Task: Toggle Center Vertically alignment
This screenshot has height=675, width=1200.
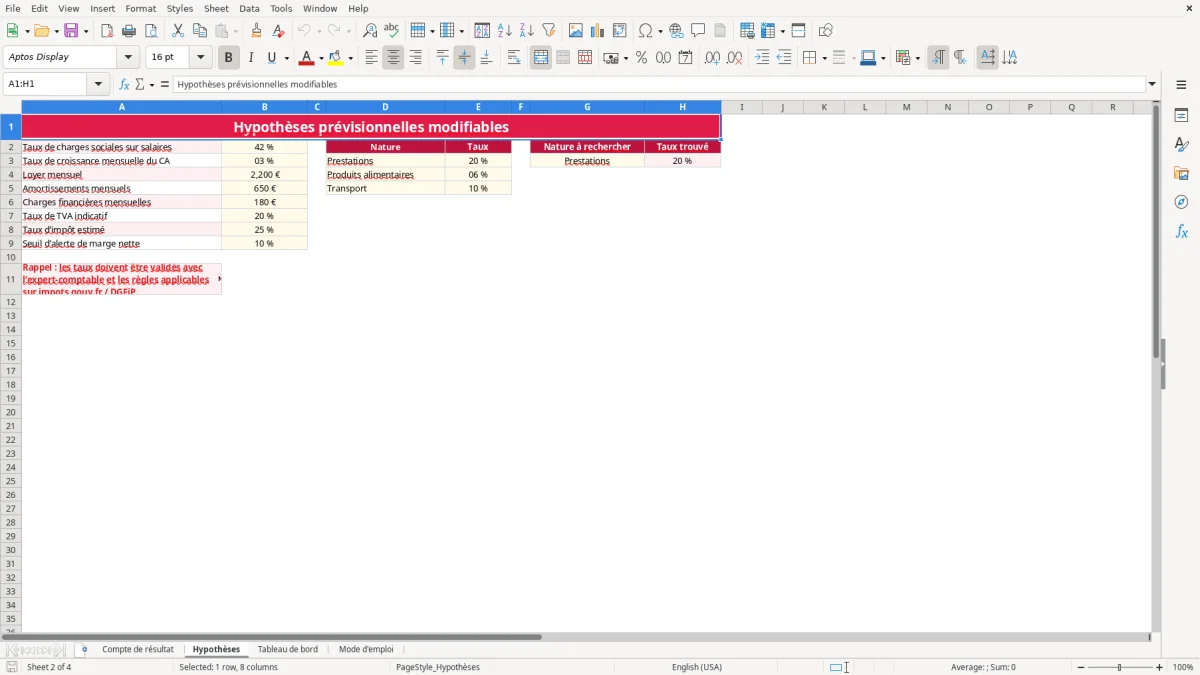Action: click(x=464, y=57)
